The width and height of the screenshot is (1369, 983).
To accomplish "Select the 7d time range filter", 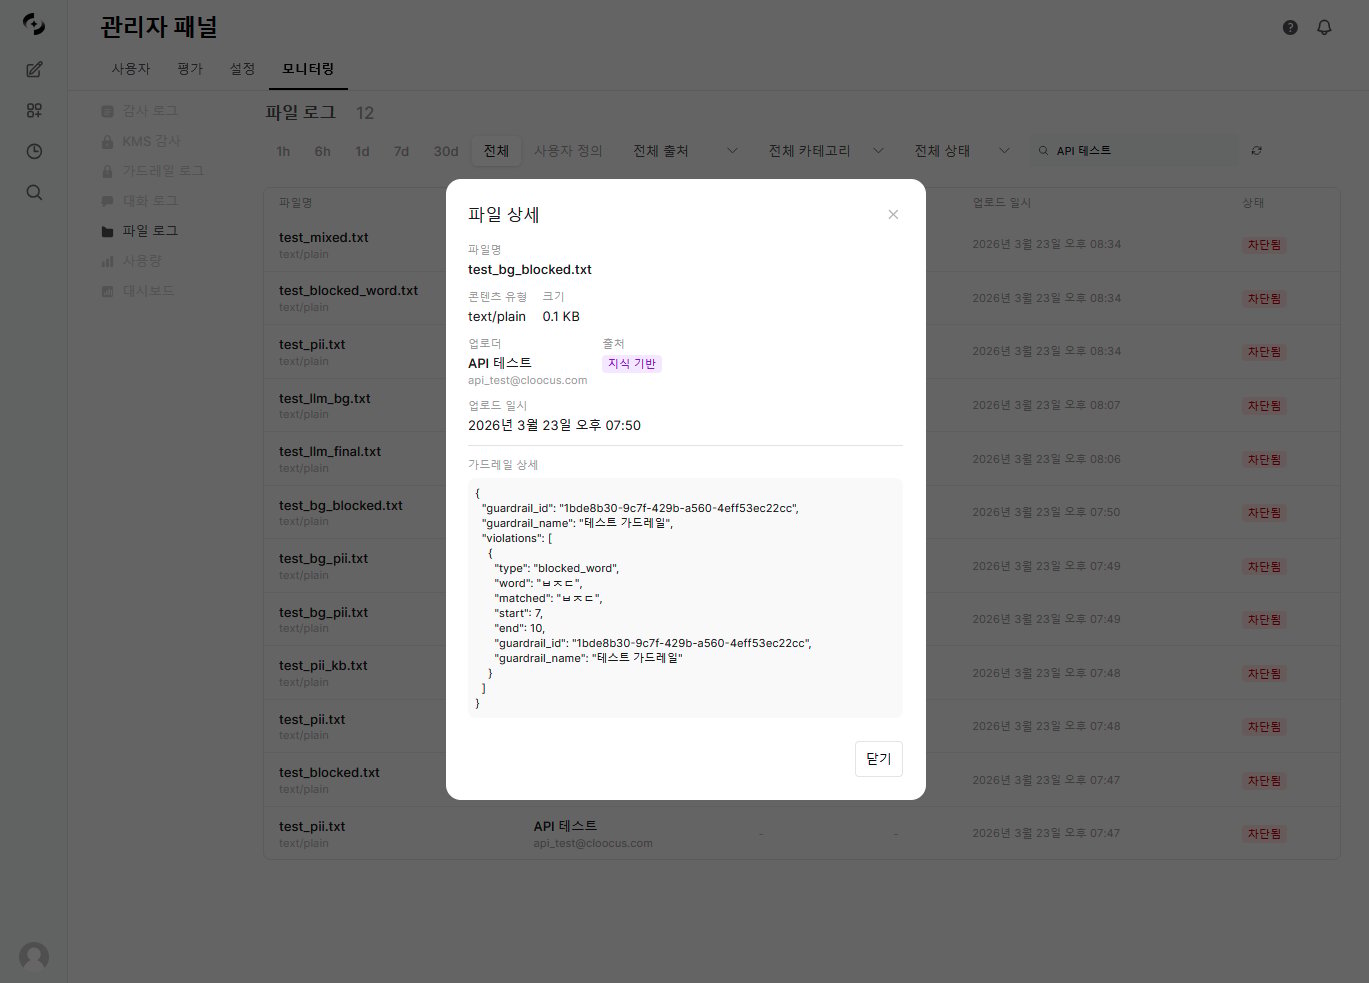I will pyautogui.click(x=401, y=151).
